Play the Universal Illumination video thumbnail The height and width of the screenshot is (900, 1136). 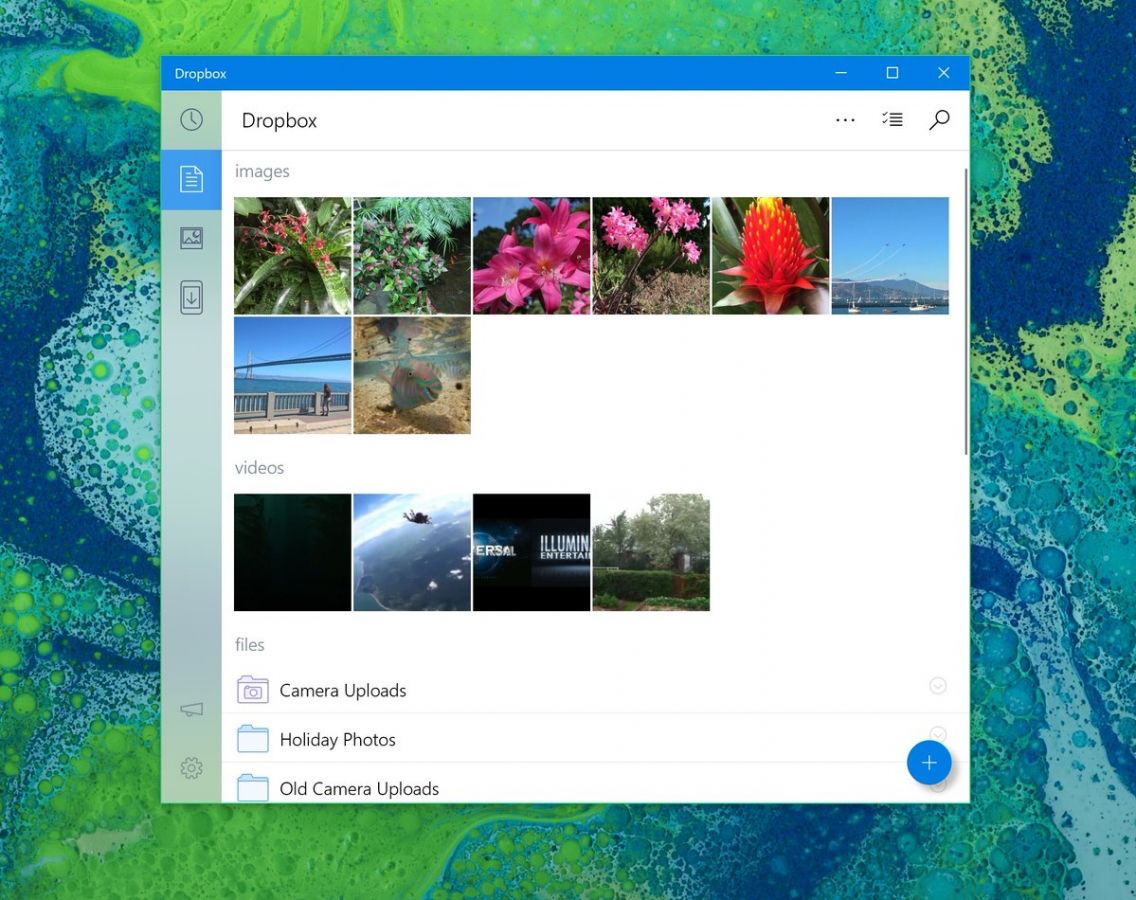pyautogui.click(x=532, y=552)
